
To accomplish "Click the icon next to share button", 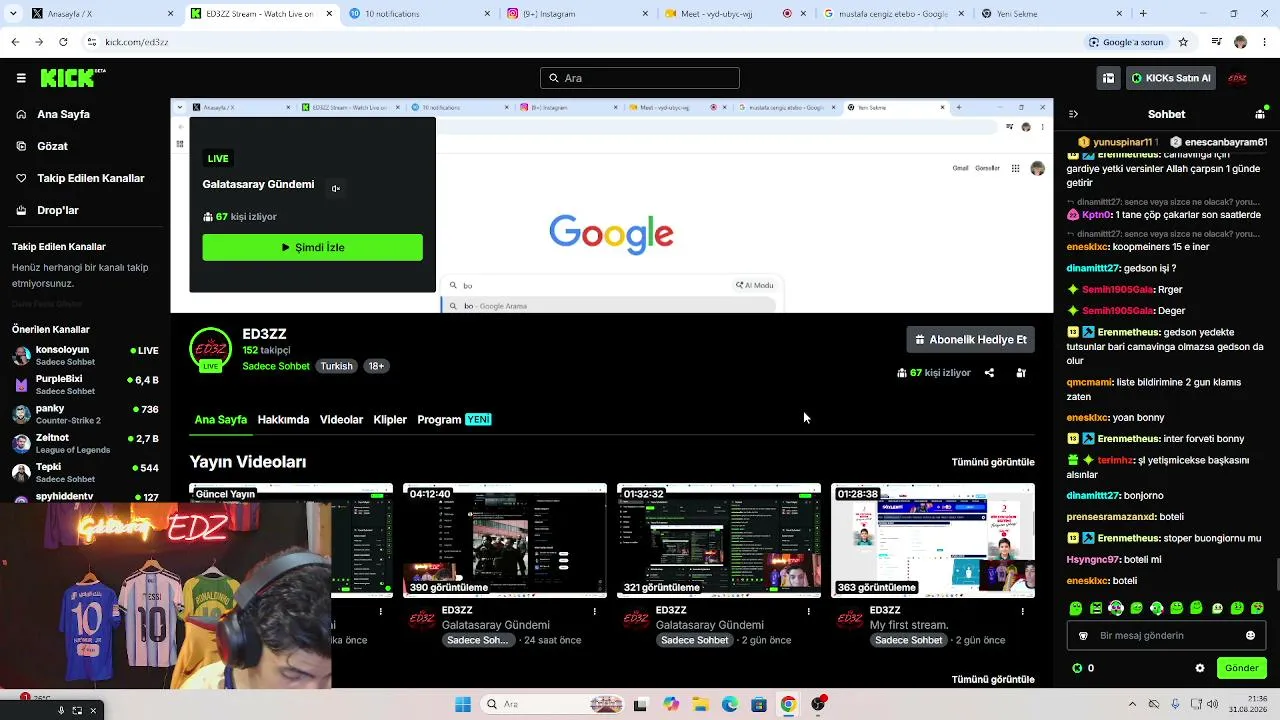I will 1021,373.
